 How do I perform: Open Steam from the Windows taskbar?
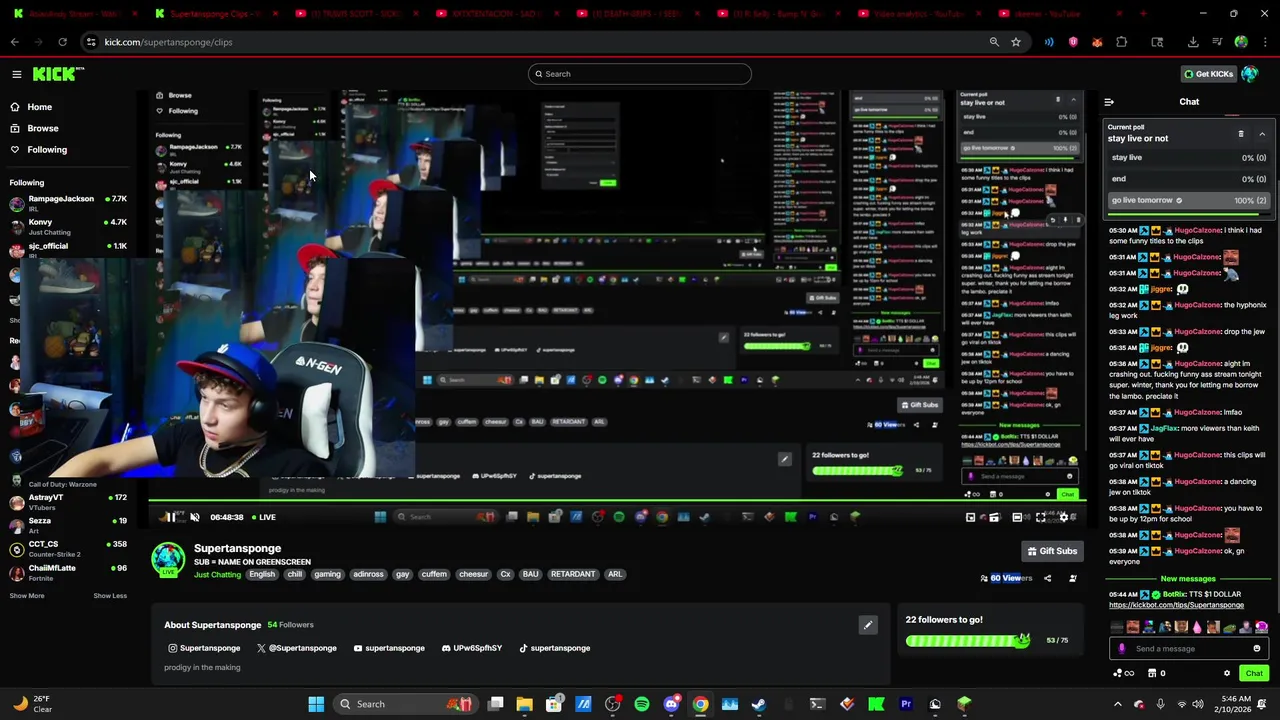pyautogui.click(x=759, y=704)
